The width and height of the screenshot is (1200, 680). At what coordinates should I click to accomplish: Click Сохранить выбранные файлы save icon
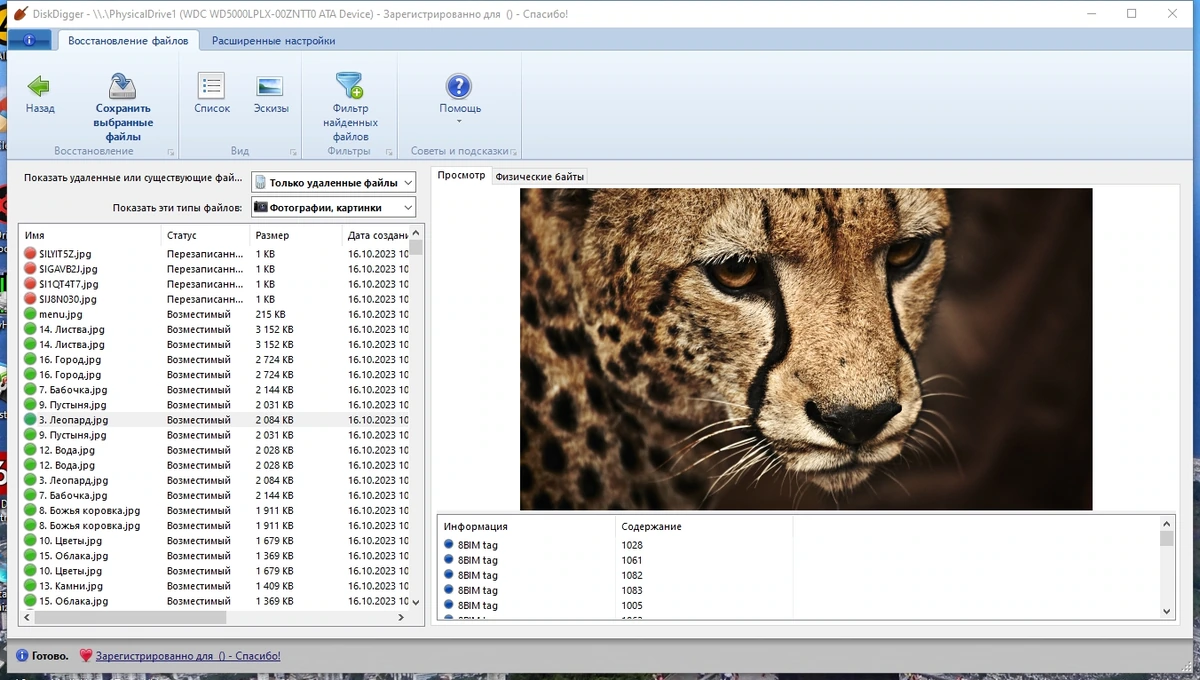(x=123, y=86)
